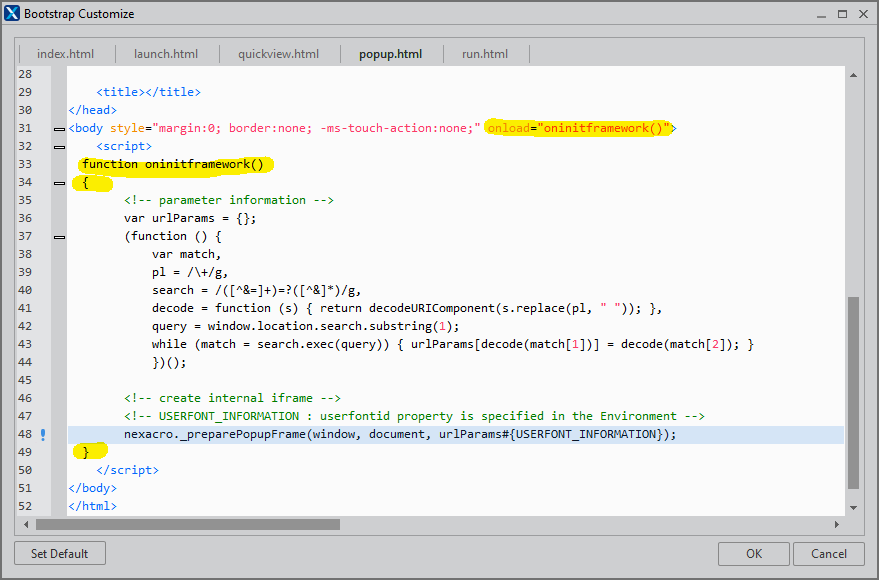Viewport: 879px width, 580px height.
Task: Maximize the Bootstrap Customize window
Action: (x=842, y=14)
